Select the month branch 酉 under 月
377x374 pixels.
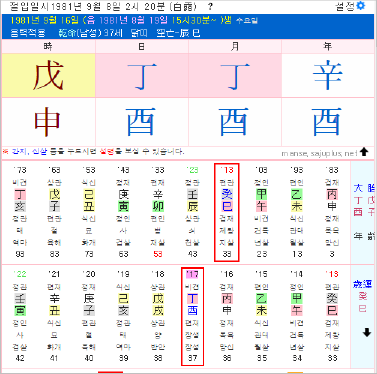pos(234,122)
